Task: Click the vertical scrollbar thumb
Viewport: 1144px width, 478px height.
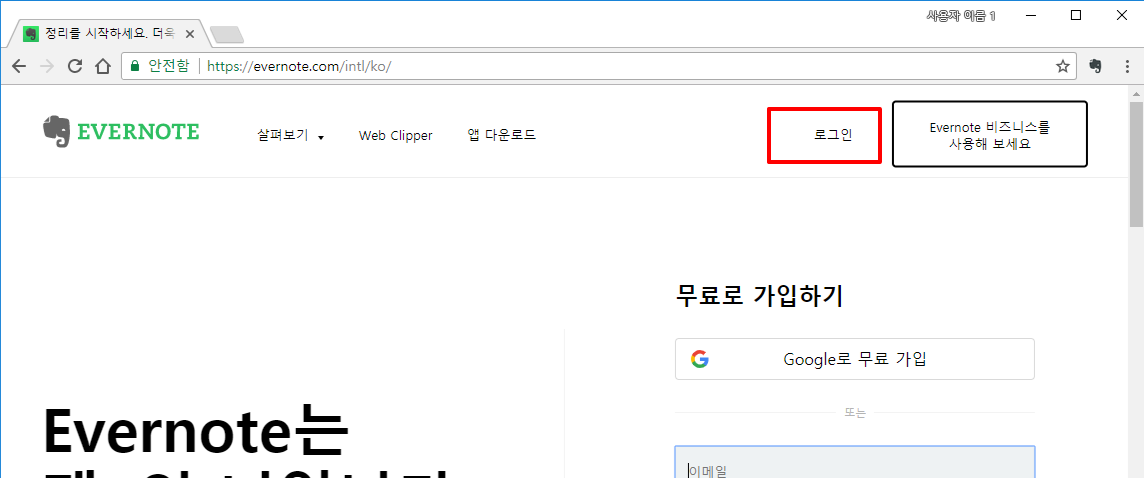Action: click(x=1136, y=164)
